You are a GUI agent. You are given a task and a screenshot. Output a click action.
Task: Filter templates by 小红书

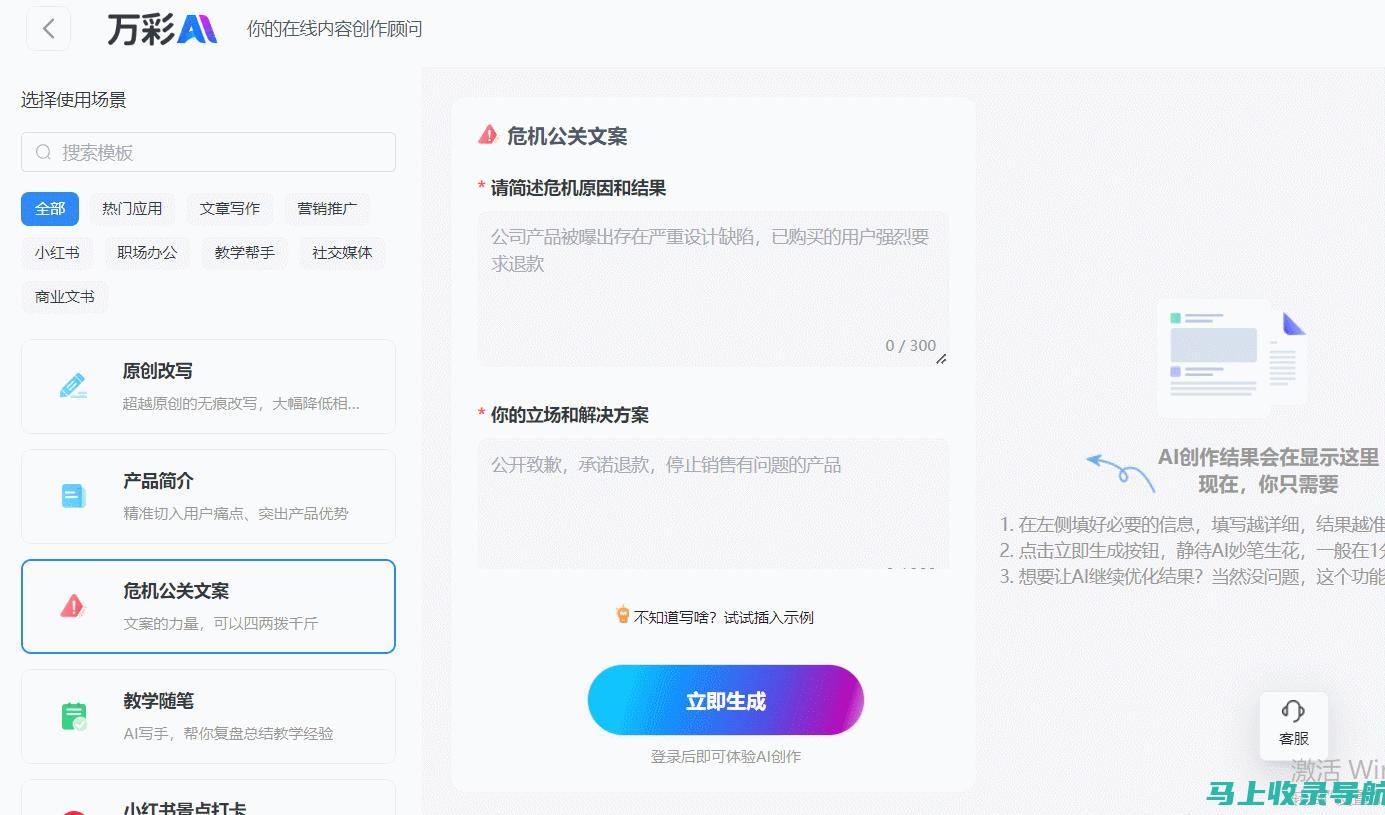(x=57, y=252)
